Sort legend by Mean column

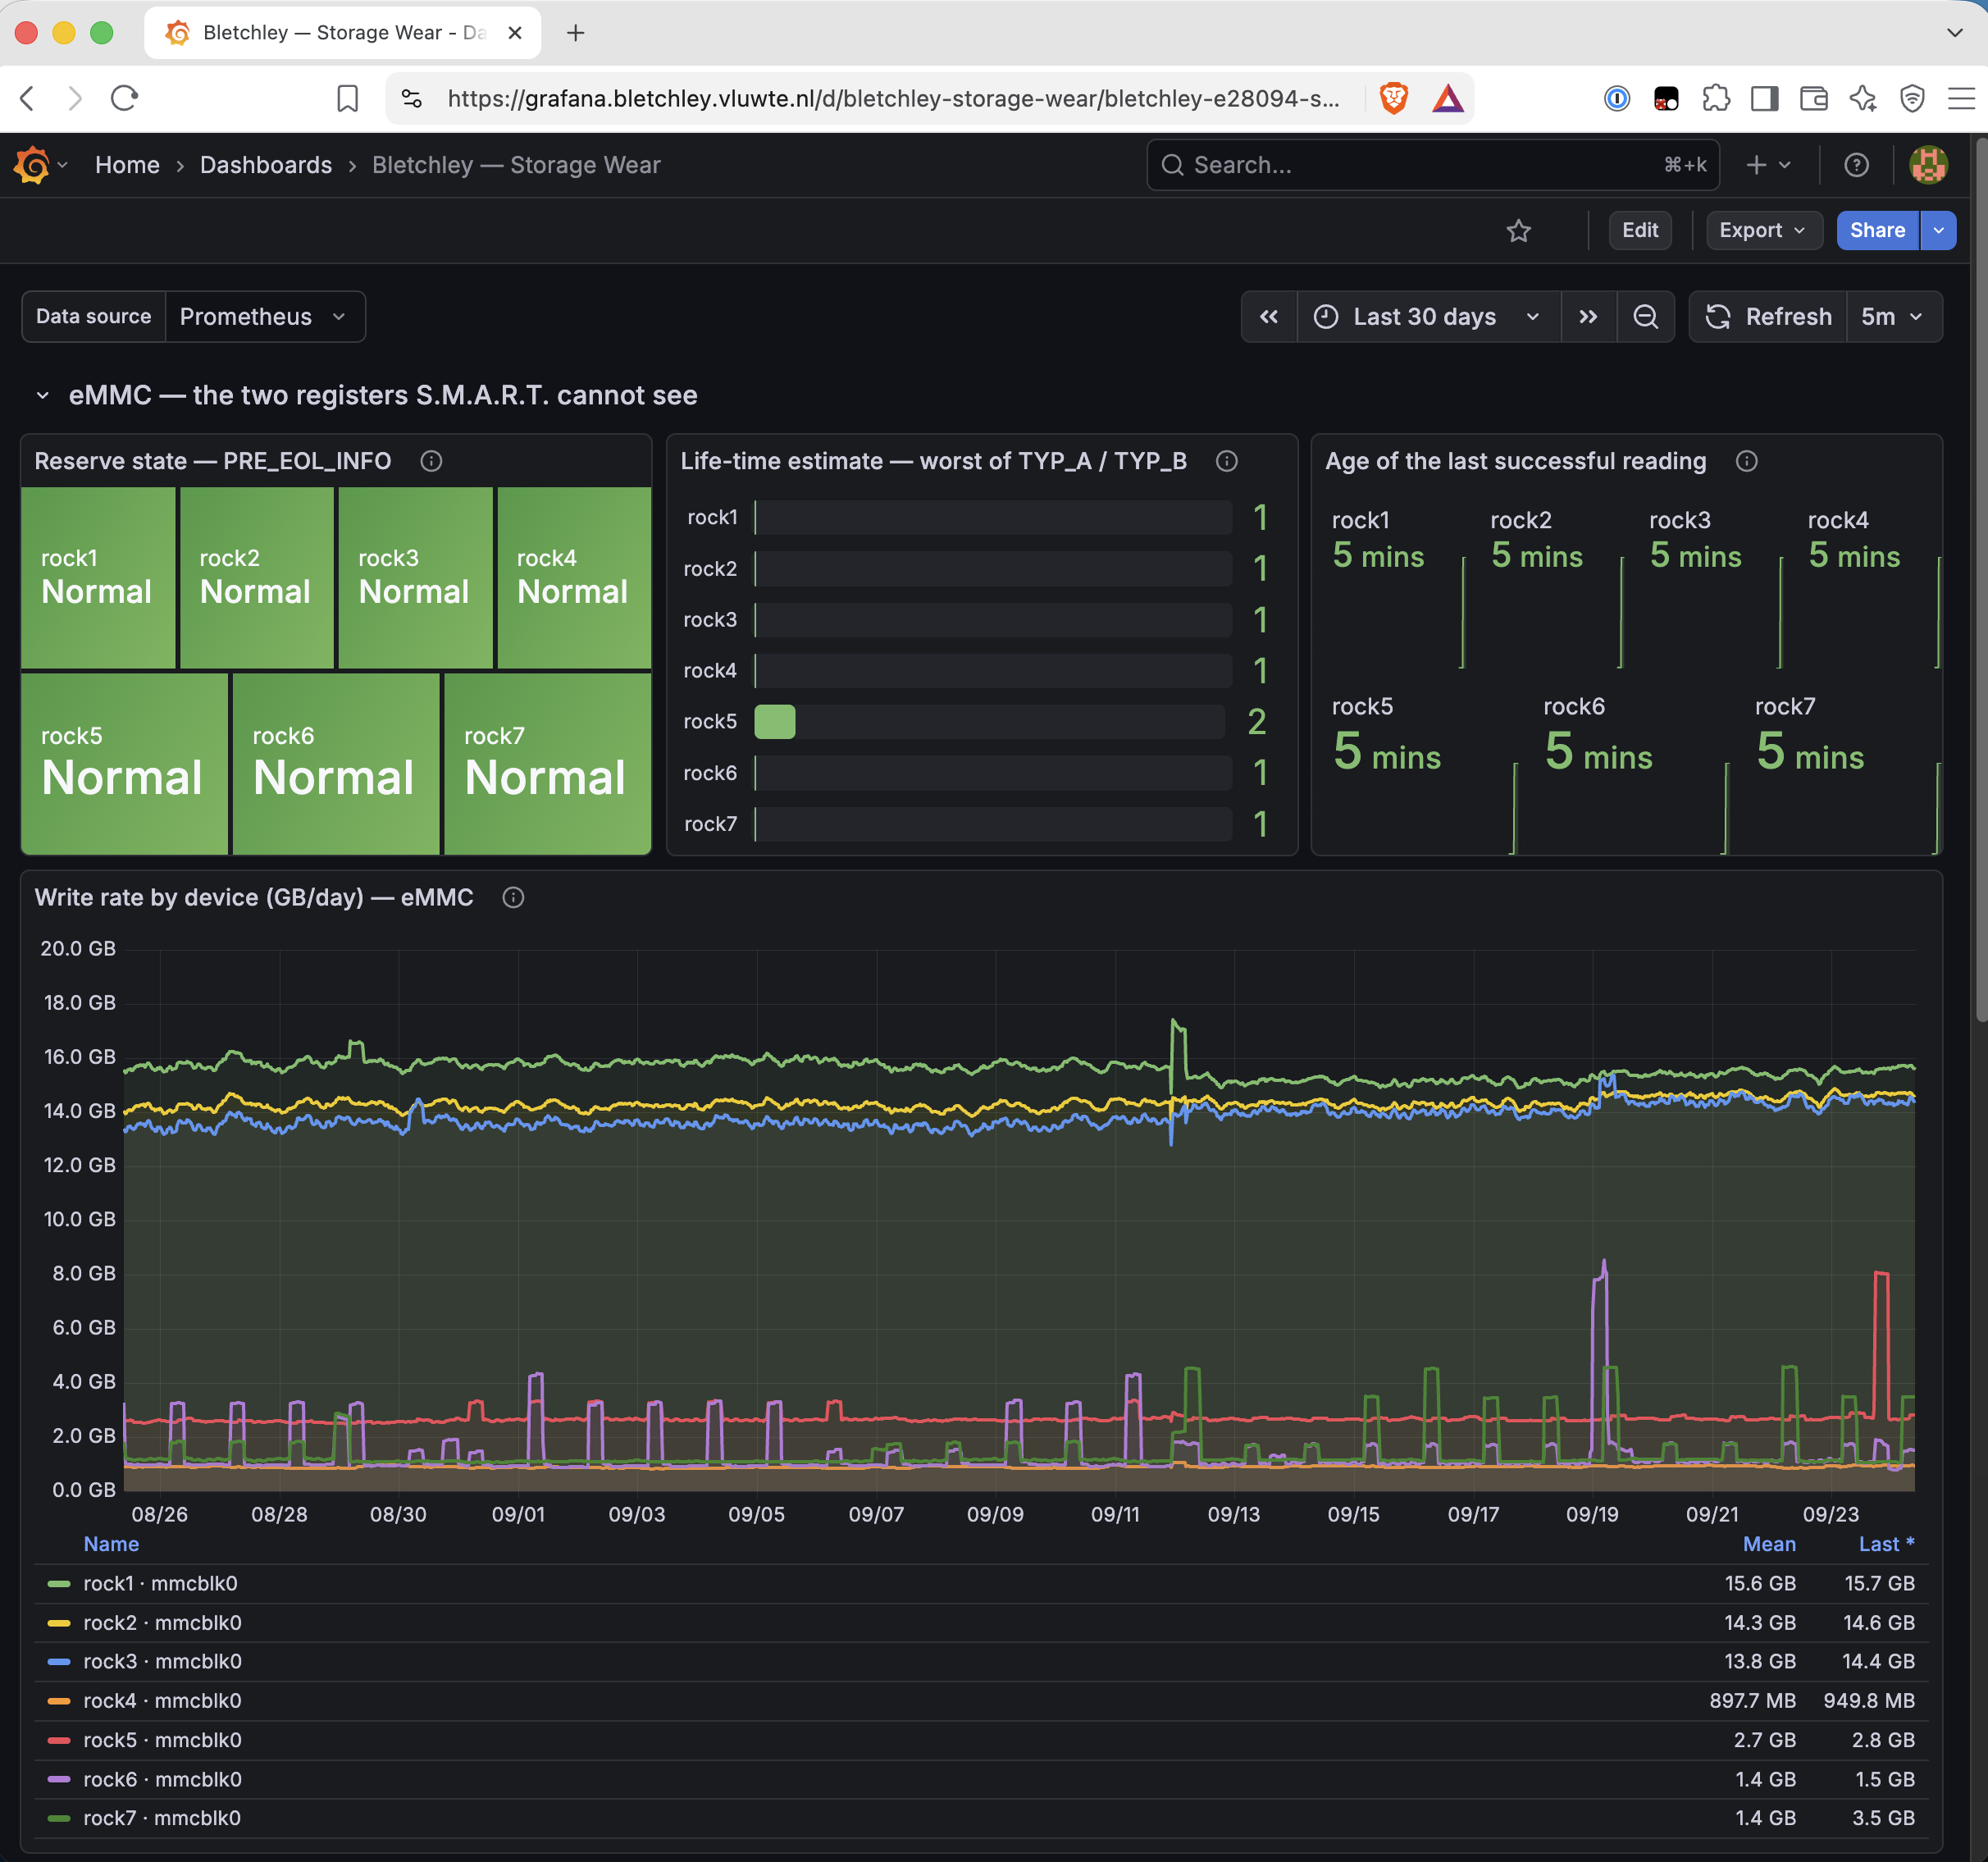pyautogui.click(x=1769, y=1544)
